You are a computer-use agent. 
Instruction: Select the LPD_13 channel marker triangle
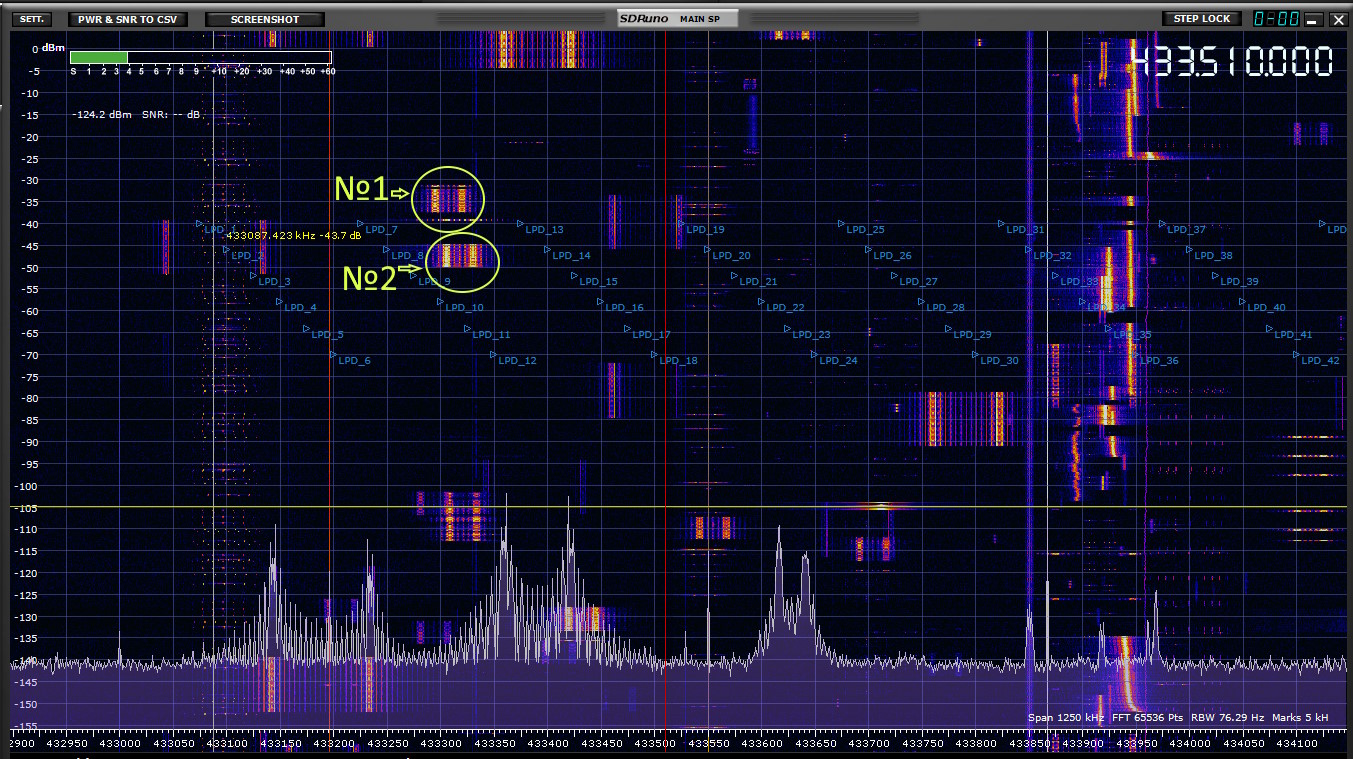pyautogui.click(x=522, y=224)
